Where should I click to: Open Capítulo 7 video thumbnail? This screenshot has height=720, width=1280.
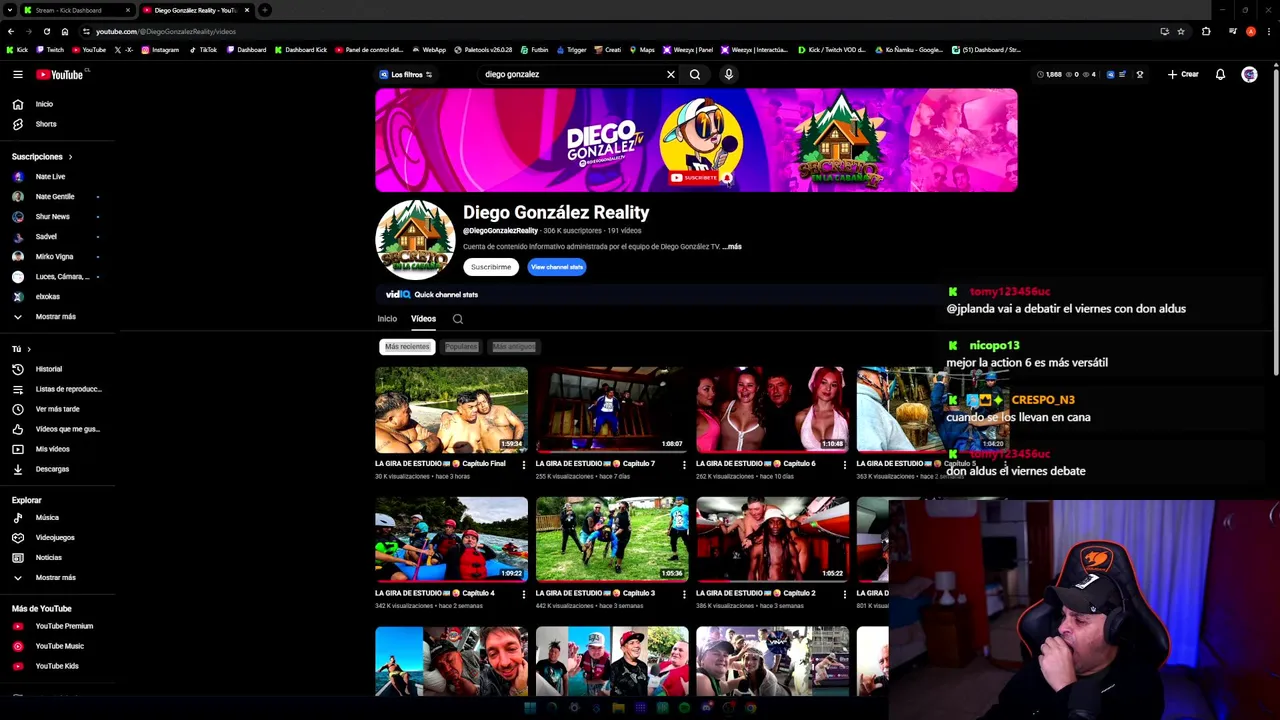[612, 409]
